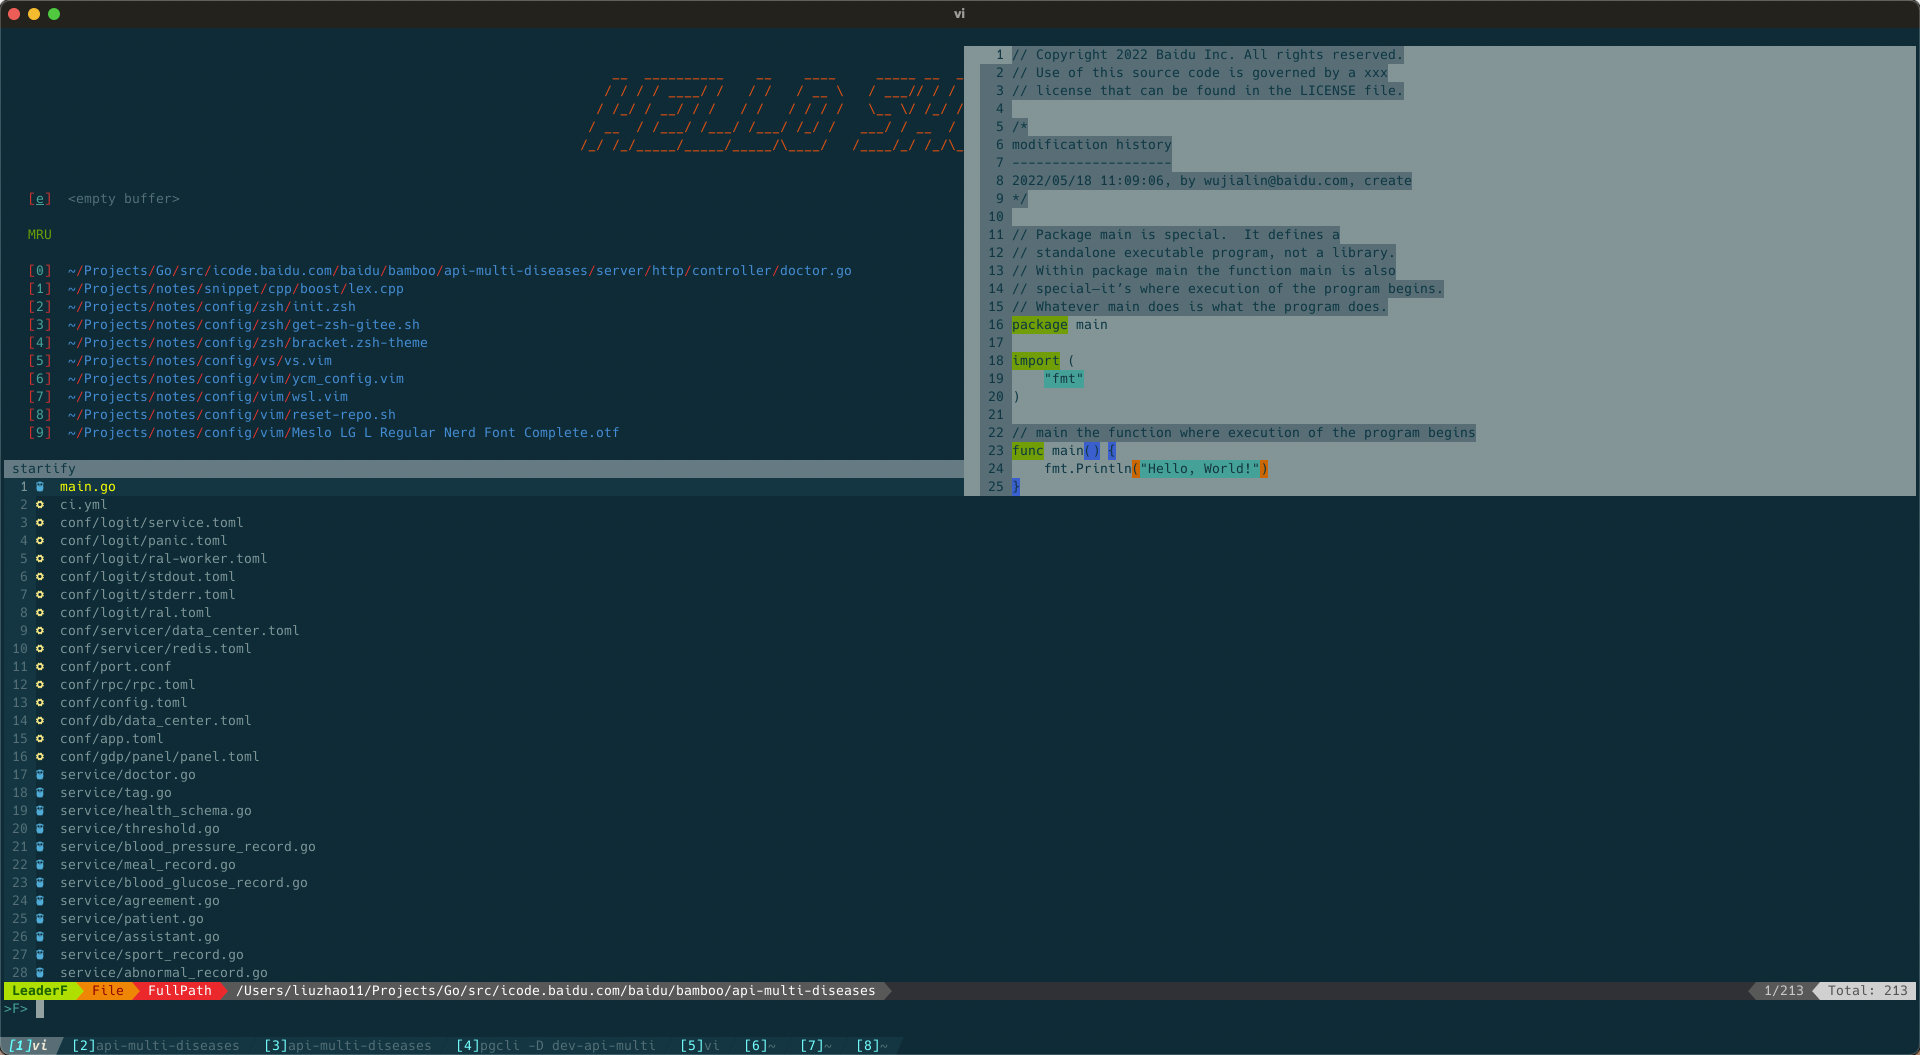
Task: Select the File mode segment in LeaderF statusline
Action: pyautogui.click(x=108, y=991)
